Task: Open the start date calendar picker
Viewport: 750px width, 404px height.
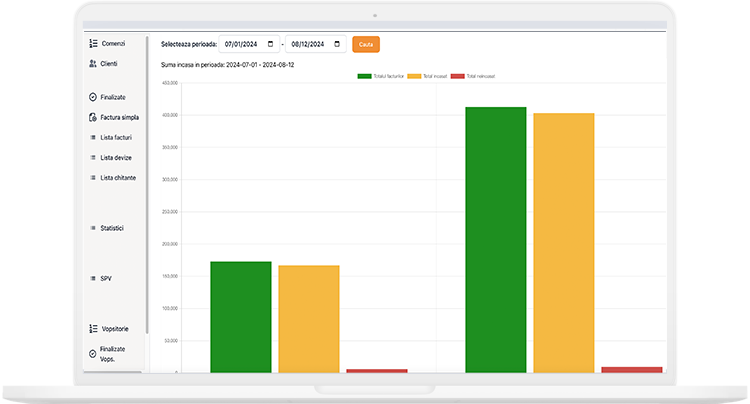Action: pos(271,44)
